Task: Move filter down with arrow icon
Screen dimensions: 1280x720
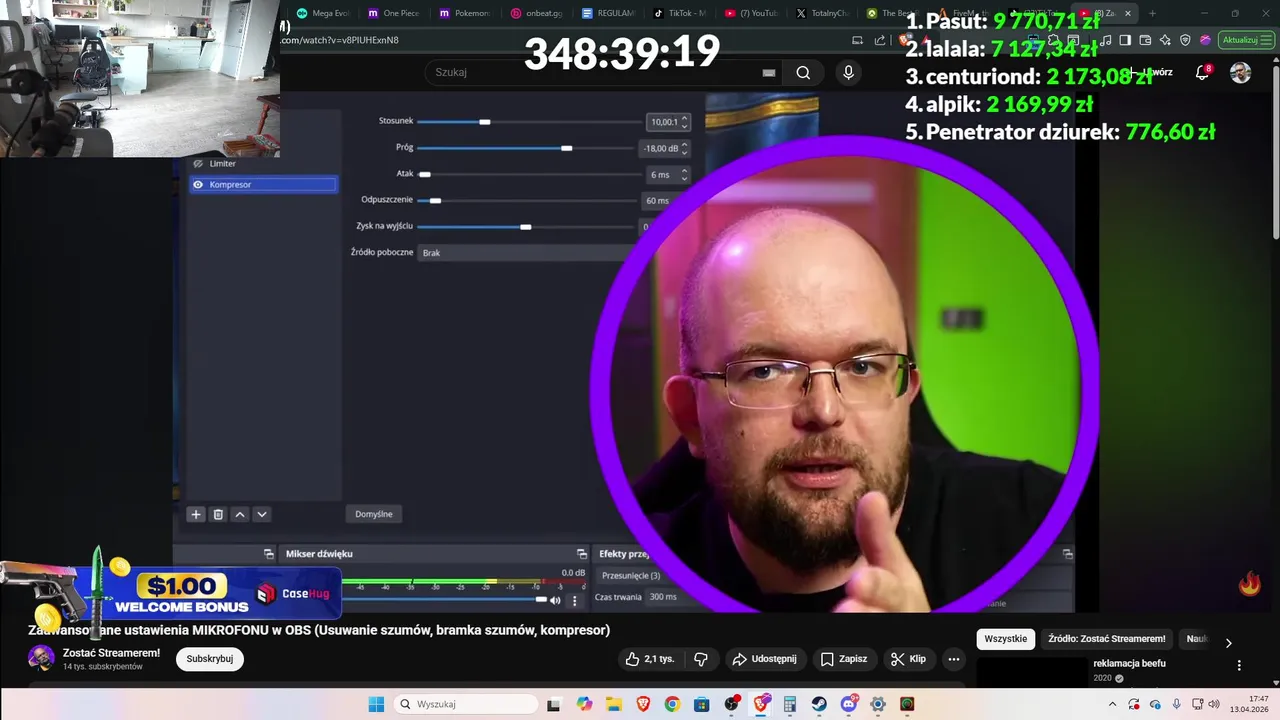Action: [262, 514]
